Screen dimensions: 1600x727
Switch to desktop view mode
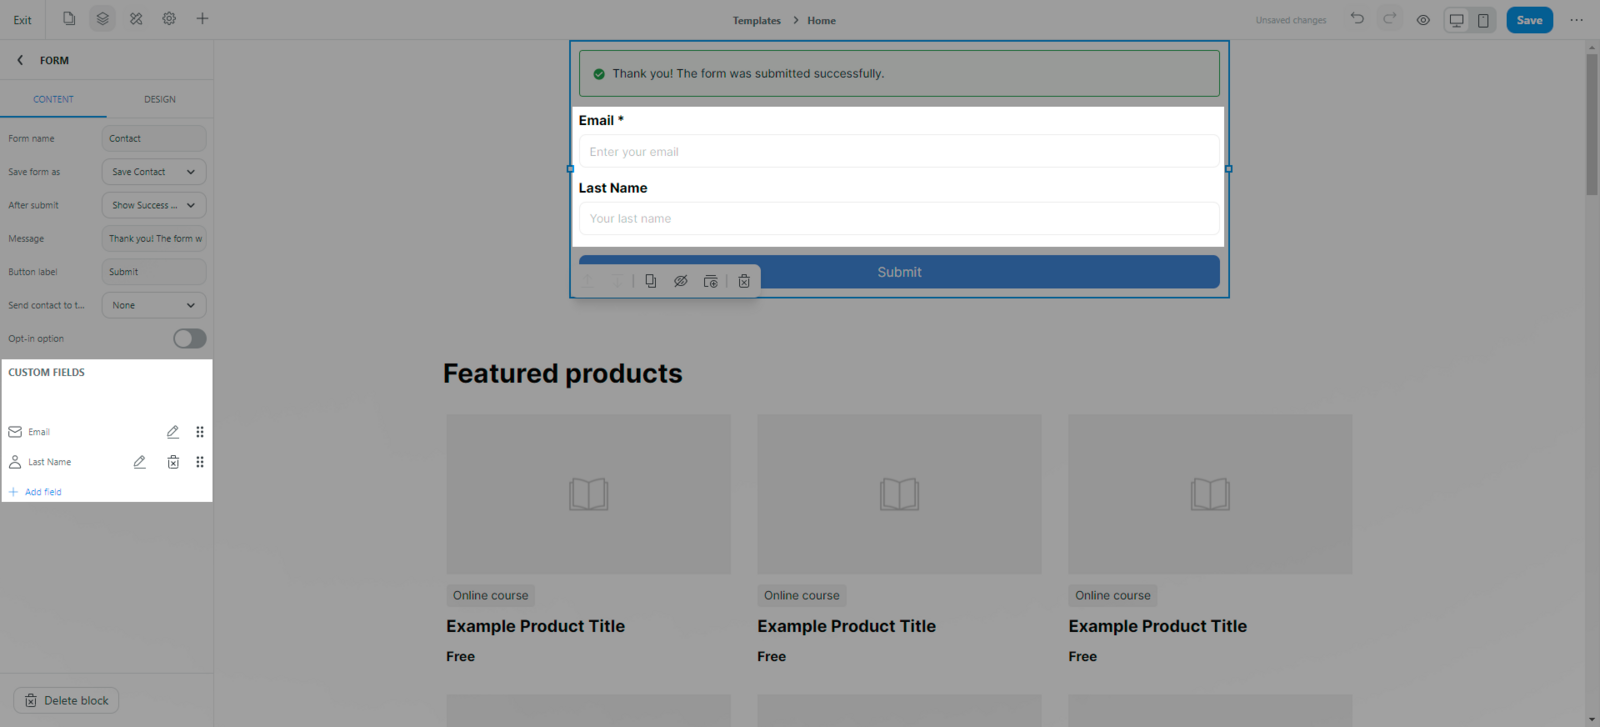pos(1457,20)
